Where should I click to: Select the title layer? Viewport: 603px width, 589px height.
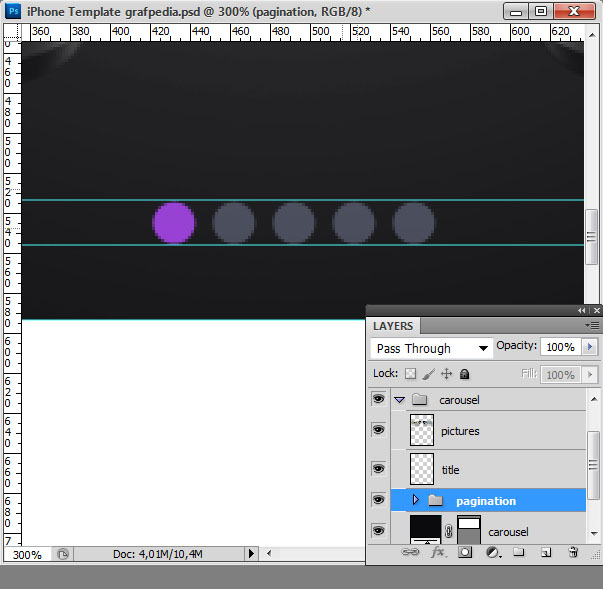(488, 469)
